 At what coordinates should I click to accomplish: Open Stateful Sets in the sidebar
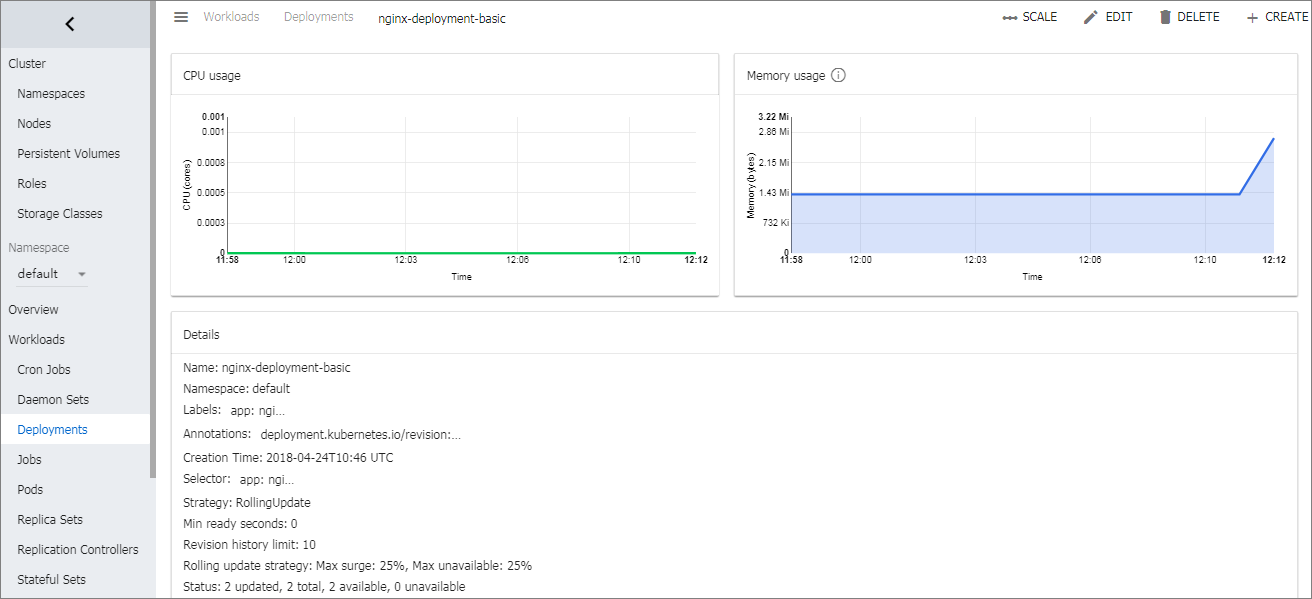51,580
